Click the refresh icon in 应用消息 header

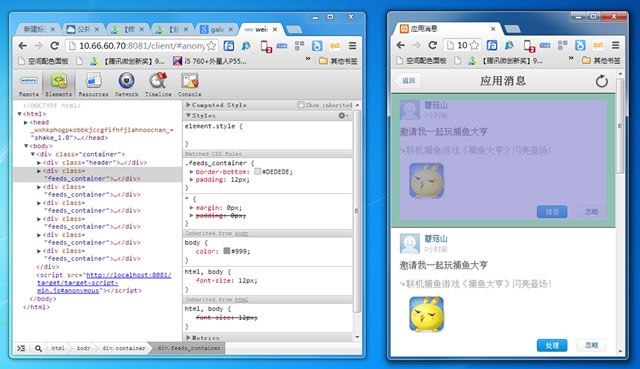pos(601,81)
